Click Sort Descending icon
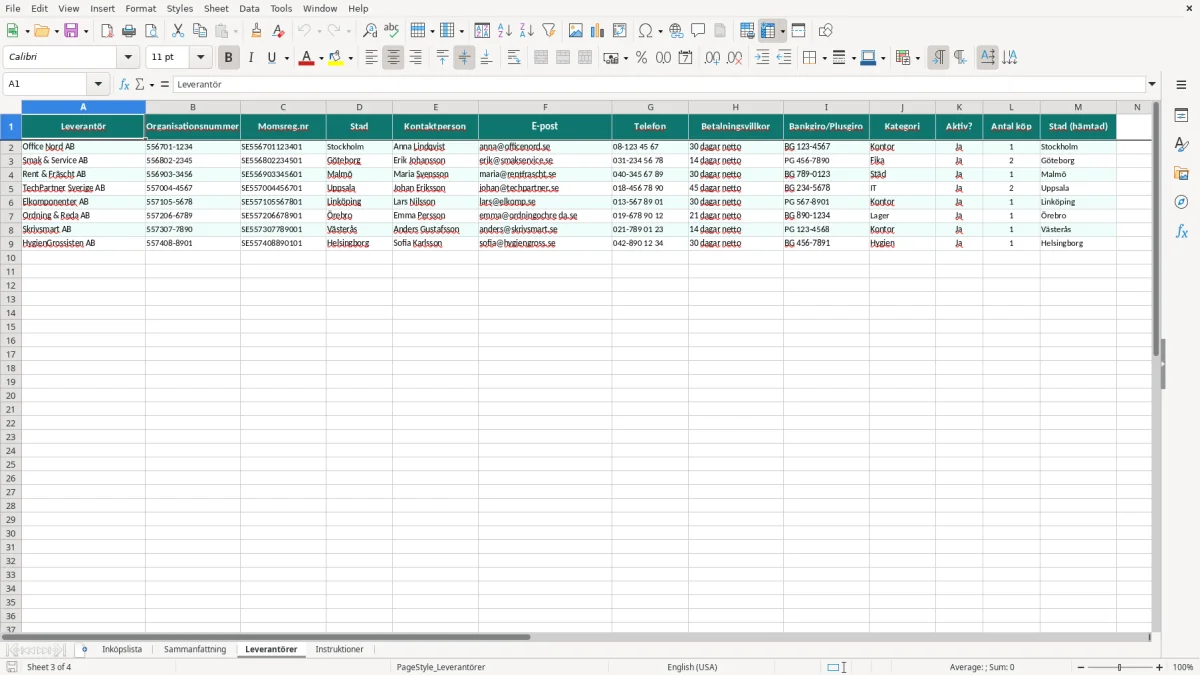This screenshot has height=675, width=1200. (x=526, y=31)
